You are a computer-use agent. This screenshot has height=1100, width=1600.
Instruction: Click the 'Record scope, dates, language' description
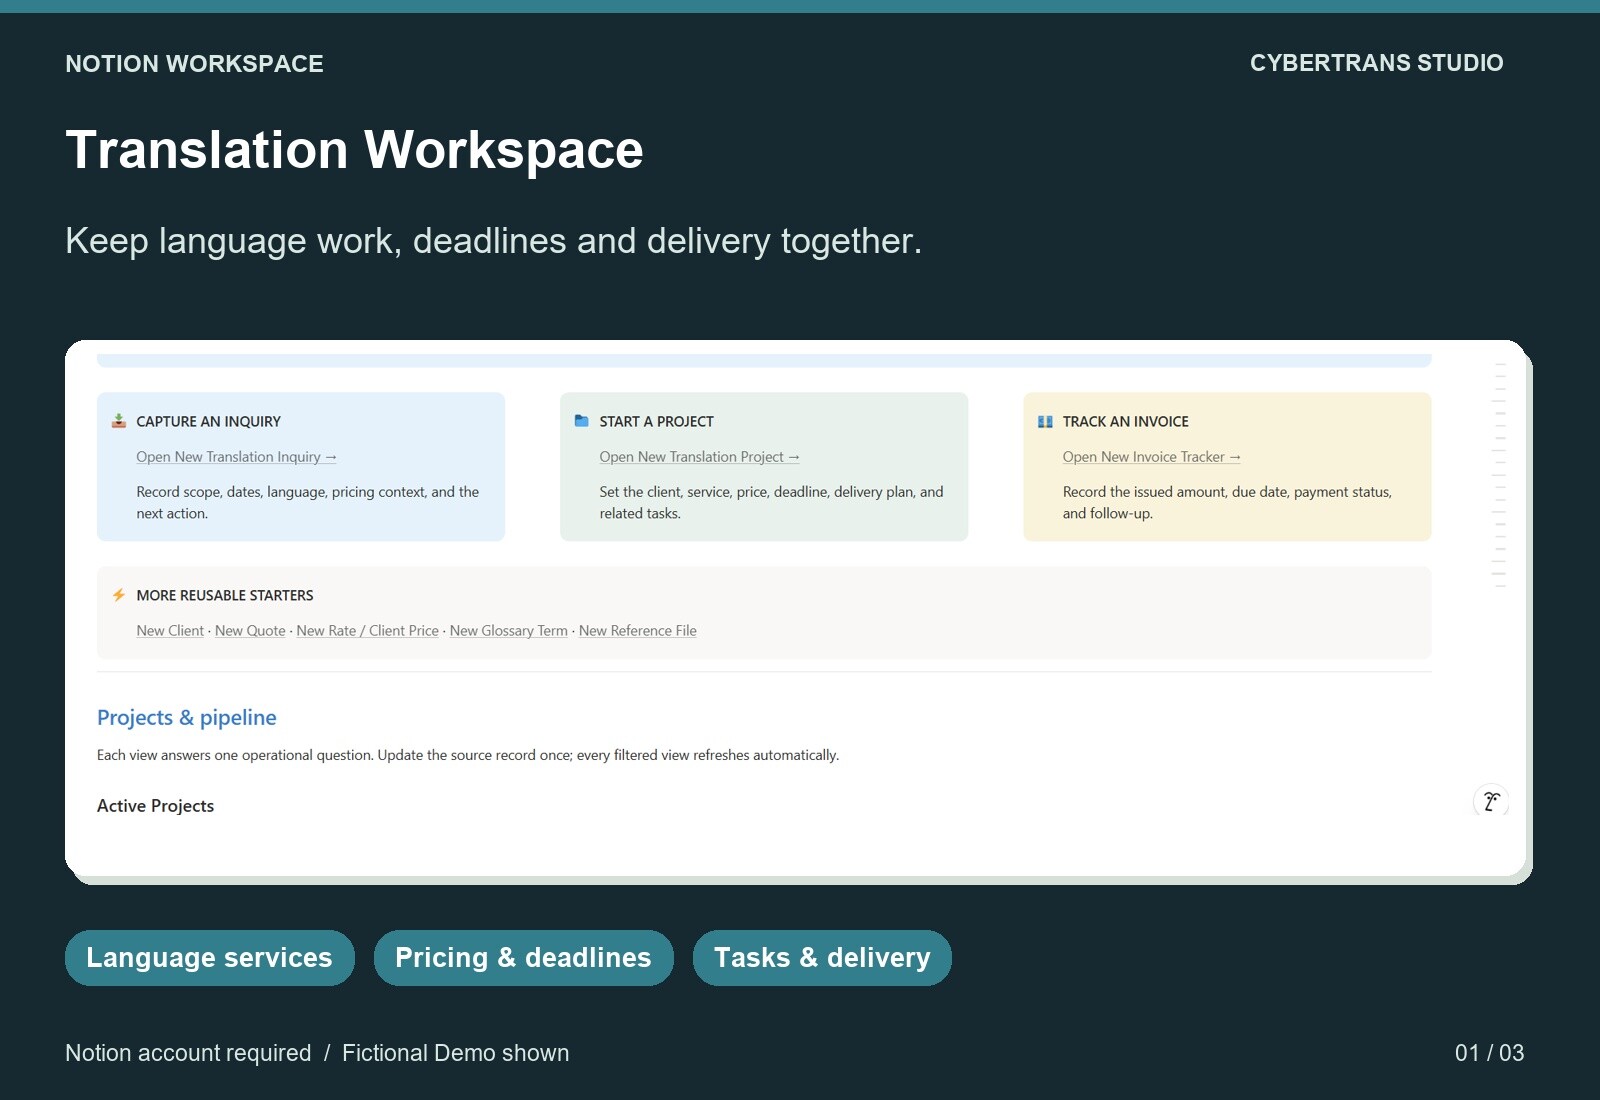(x=307, y=502)
